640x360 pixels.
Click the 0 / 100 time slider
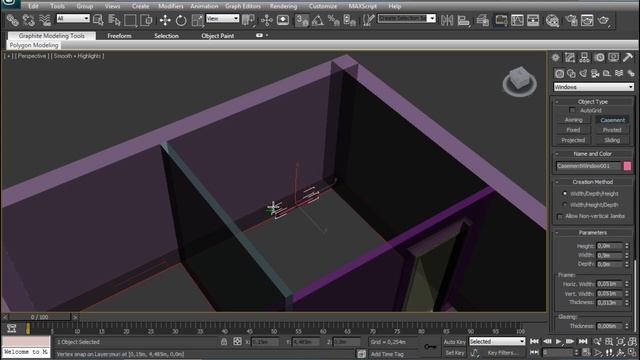[40, 317]
